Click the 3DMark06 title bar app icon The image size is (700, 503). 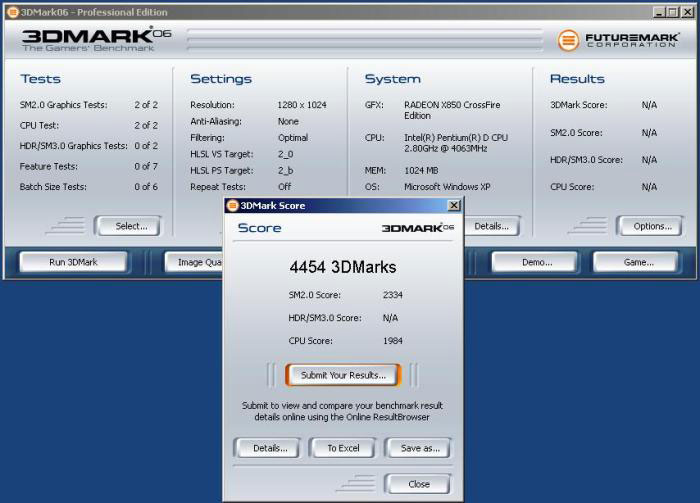[13, 12]
